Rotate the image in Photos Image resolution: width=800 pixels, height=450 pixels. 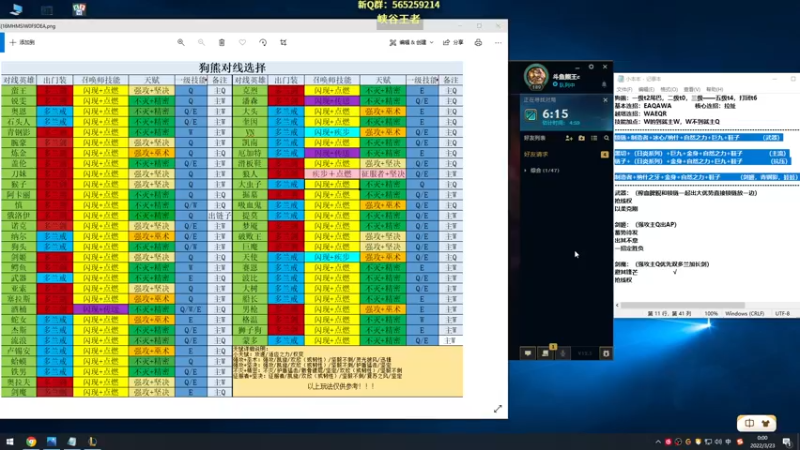[263, 42]
